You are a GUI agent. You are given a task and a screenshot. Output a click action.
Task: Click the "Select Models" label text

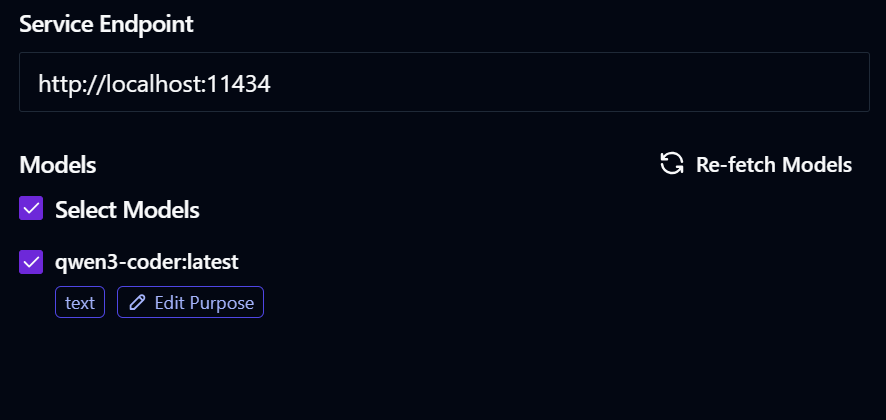127,210
